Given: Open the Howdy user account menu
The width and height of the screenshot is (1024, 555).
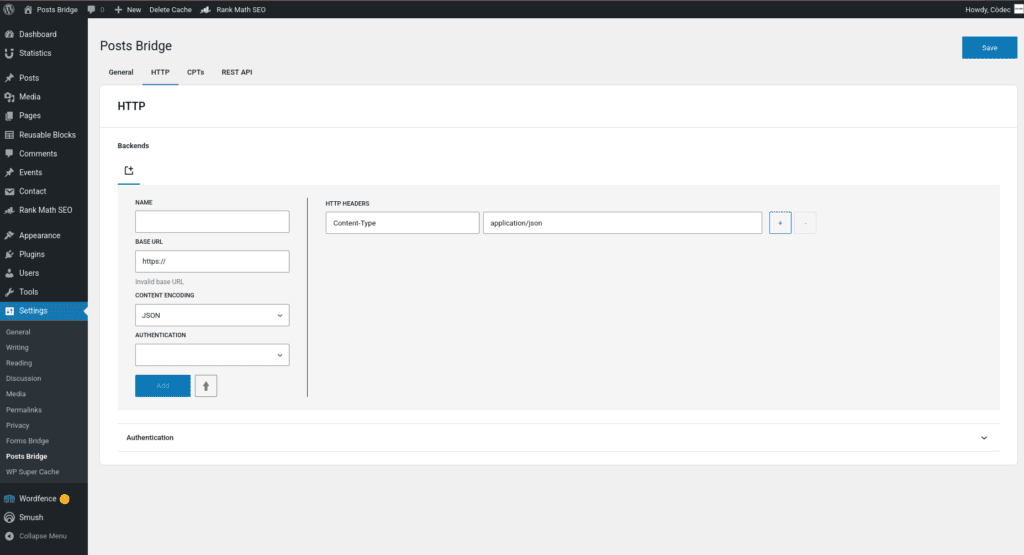Looking at the screenshot, I should coord(993,10).
